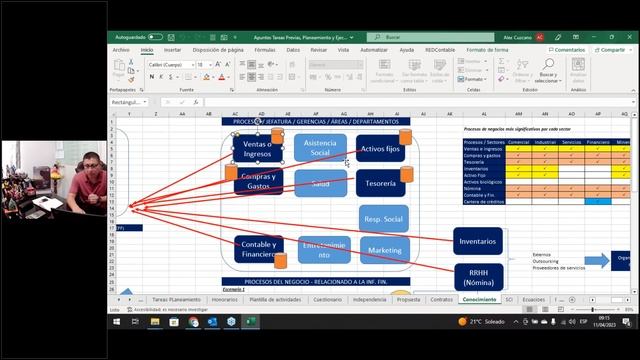Toggle italic K formatting

click(161, 77)
